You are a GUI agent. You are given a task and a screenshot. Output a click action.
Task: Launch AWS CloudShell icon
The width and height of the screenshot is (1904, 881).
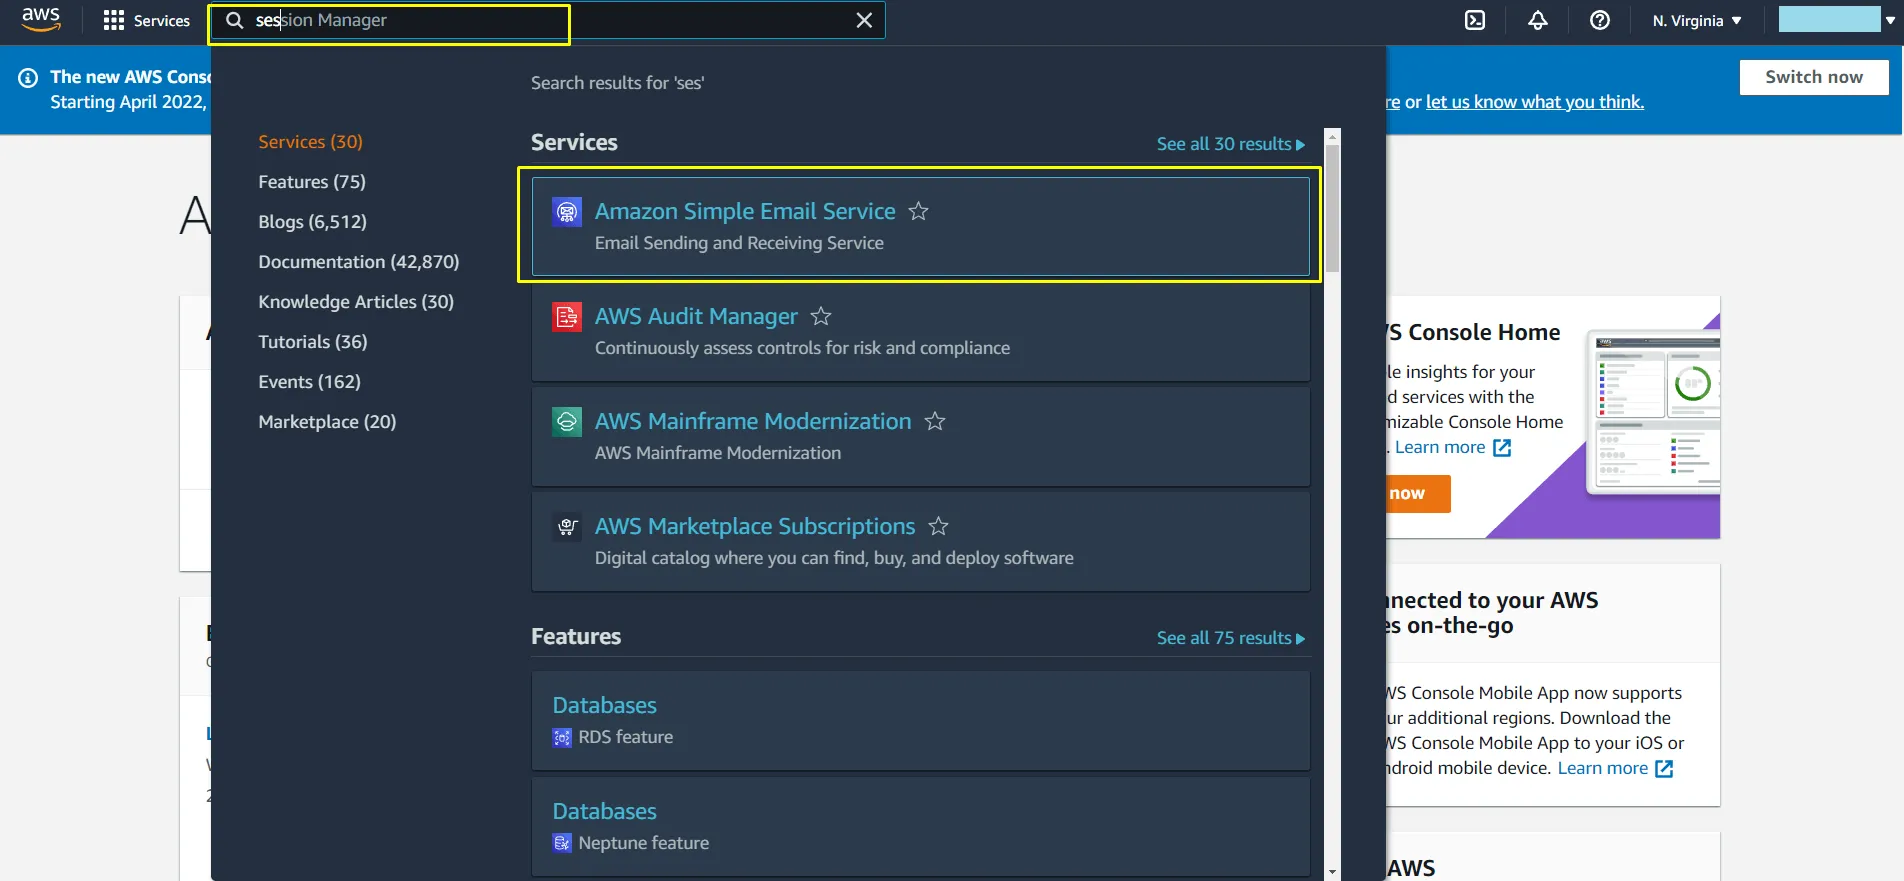[x=1475, y=20]
